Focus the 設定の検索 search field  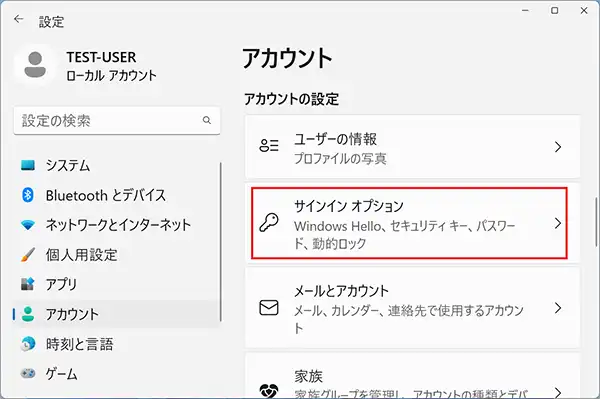coord(117,121)
